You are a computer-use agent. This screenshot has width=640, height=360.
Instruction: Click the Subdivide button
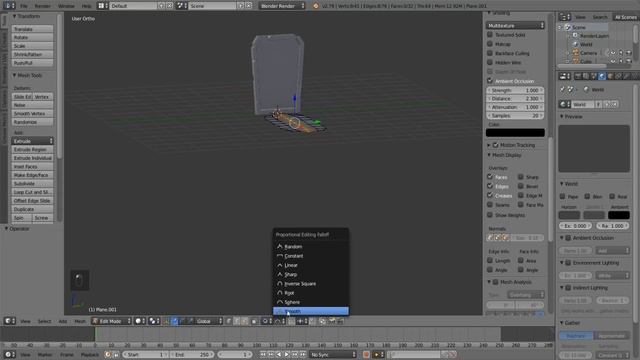pos(32,184)
